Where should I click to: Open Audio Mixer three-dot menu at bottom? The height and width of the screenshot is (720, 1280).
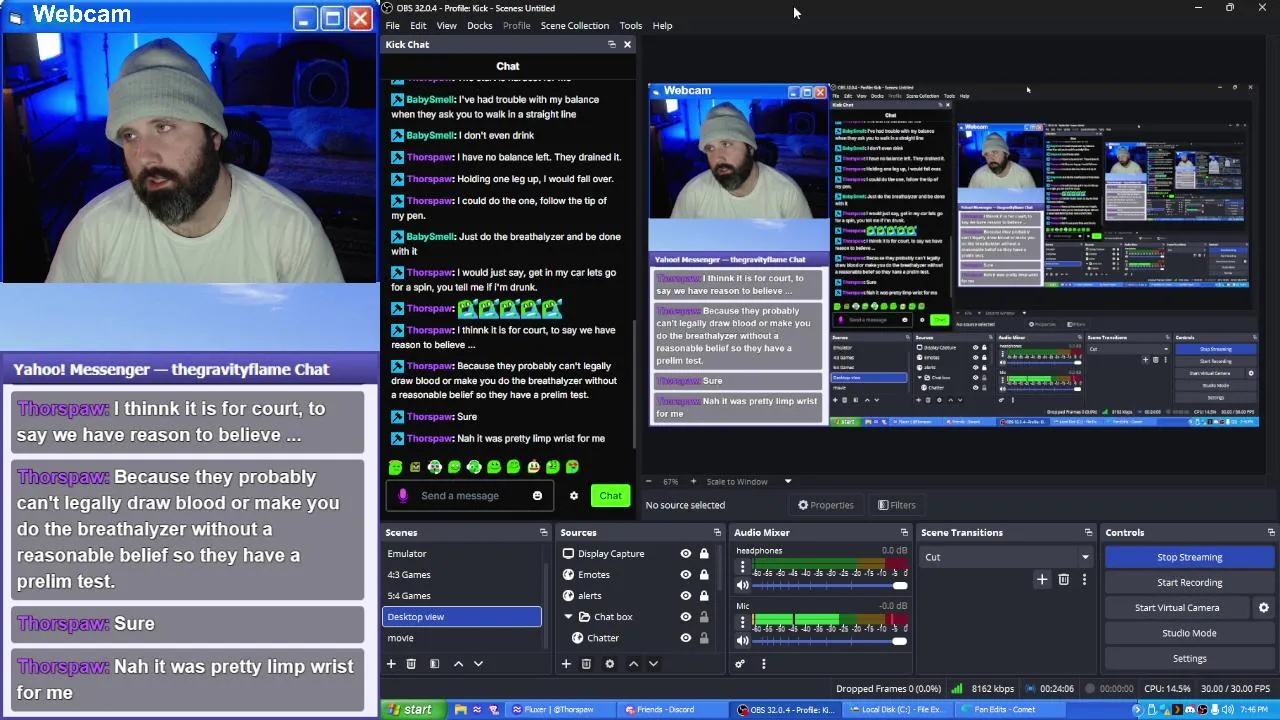coord(763,664)
